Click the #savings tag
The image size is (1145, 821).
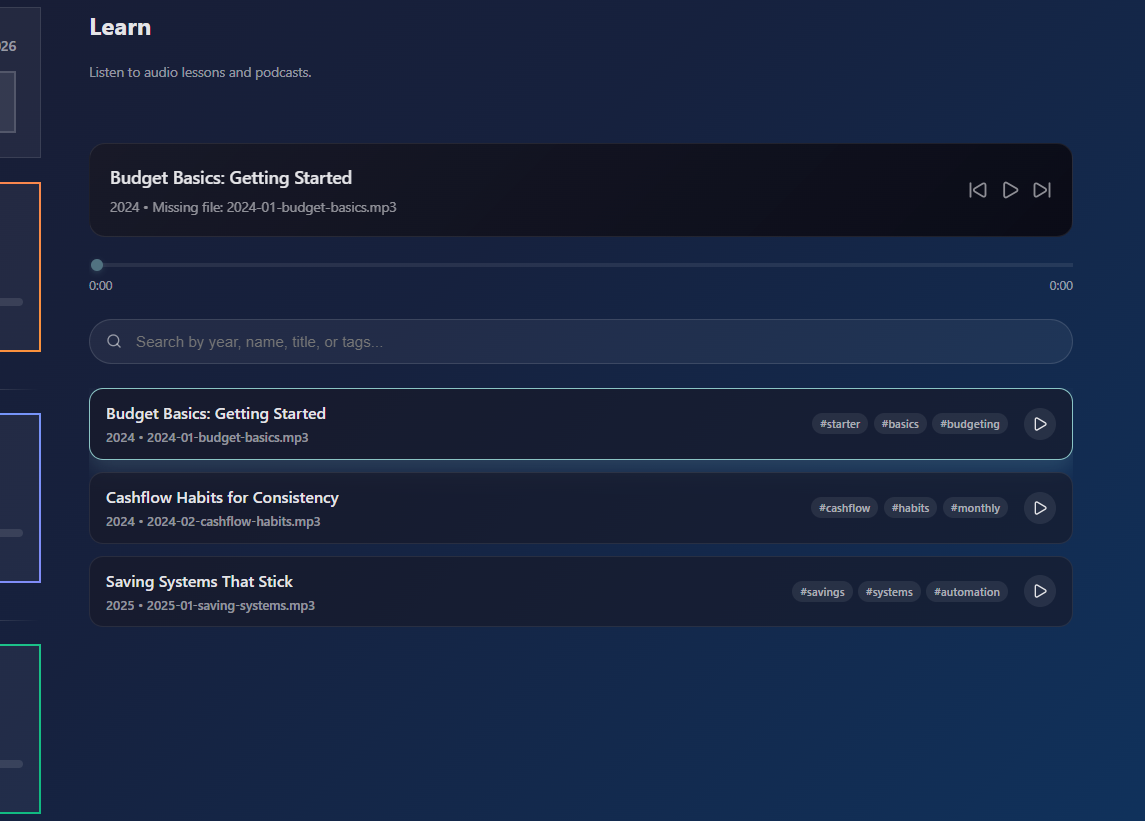pos(822,592)
